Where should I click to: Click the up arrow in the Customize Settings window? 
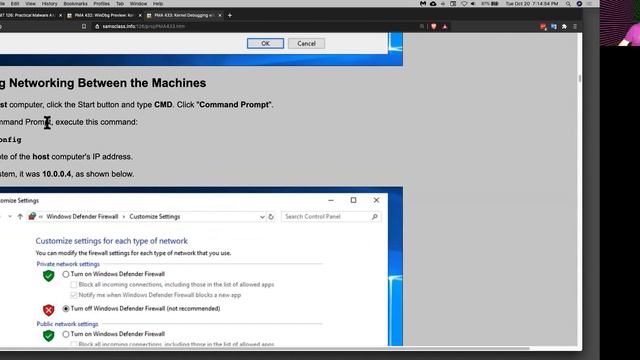click(x=20, y=217)
